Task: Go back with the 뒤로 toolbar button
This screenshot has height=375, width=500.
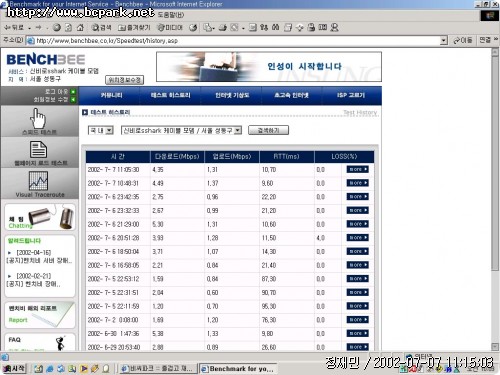Action: 14,28
